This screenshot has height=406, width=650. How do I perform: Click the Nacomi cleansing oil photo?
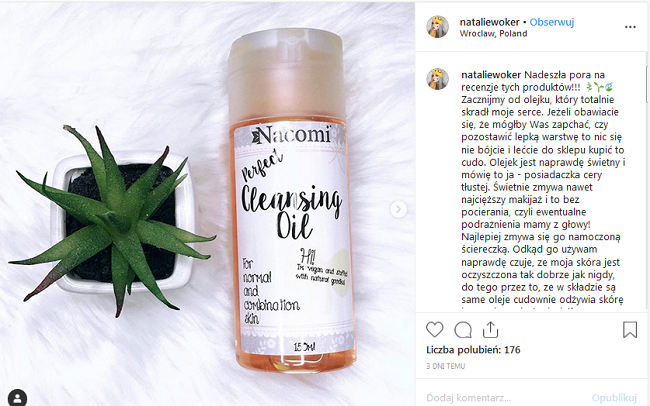tap(207, 203)
